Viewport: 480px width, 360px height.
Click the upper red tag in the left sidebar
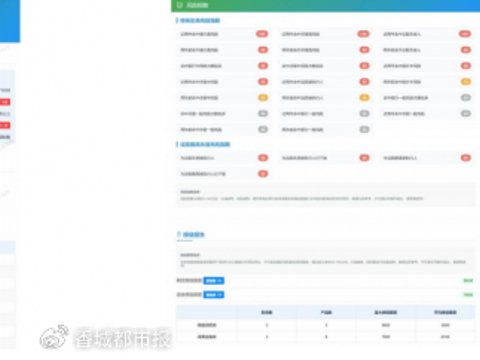click(x=5, y=102)
